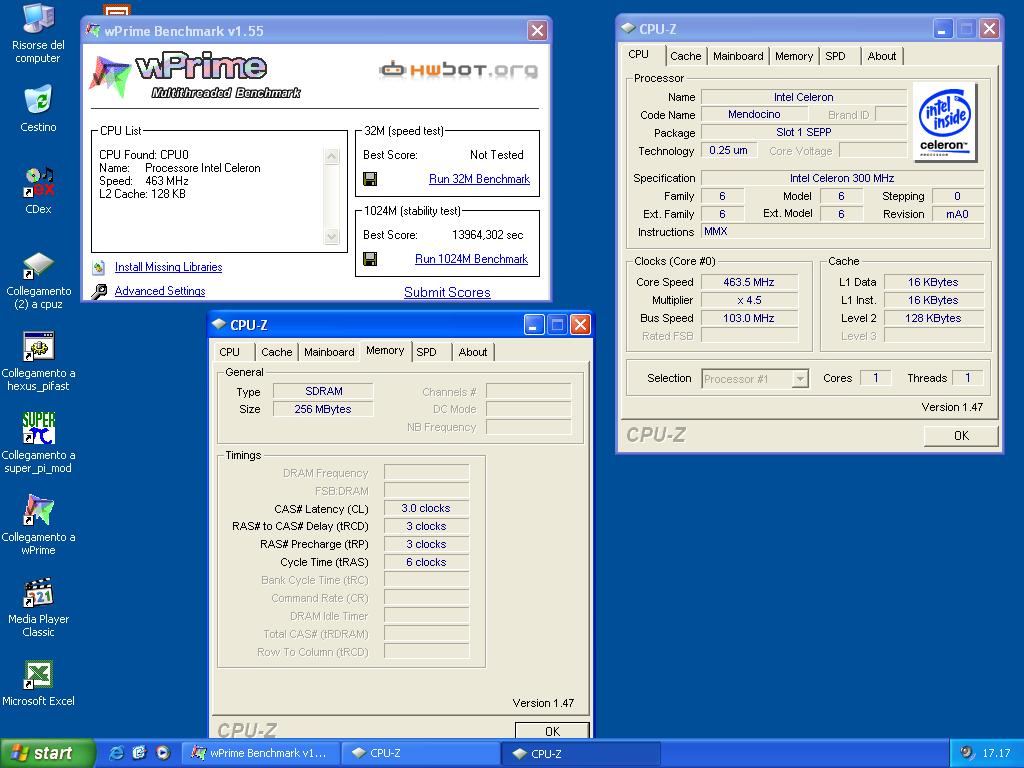
Task: Open Windows Media Player quick launch icon
Action: (x=163, y=753)
